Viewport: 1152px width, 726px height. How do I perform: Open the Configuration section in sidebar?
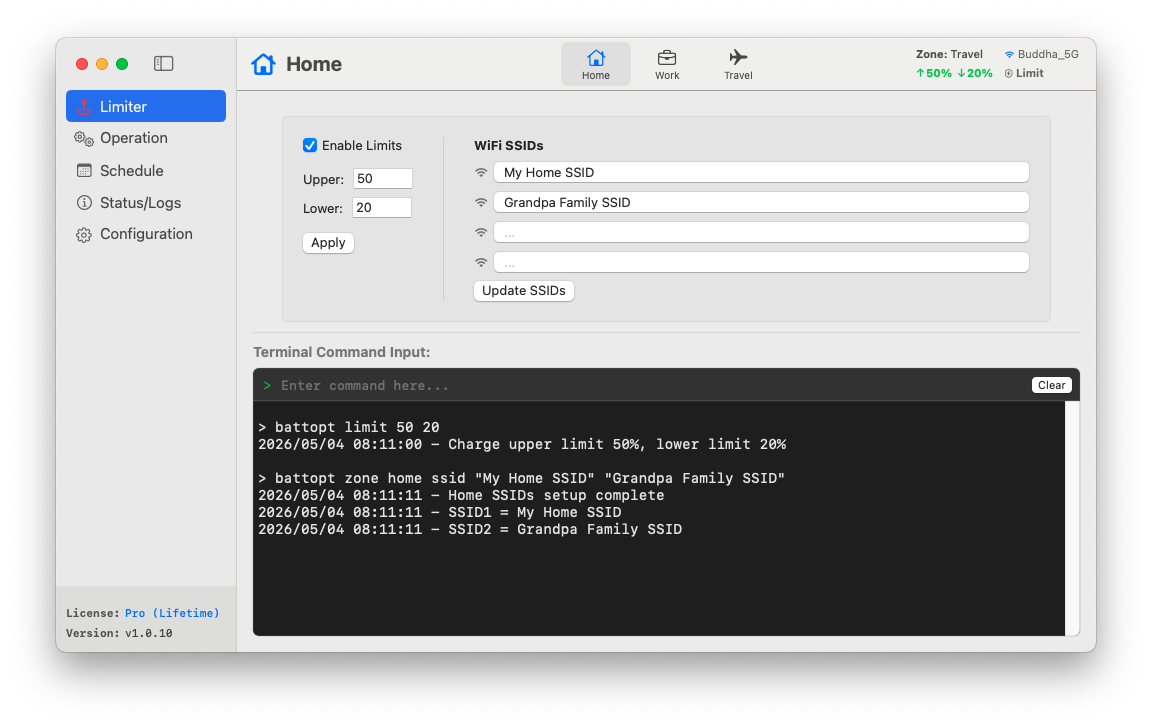pyautogui.click(x=145, y=234)
